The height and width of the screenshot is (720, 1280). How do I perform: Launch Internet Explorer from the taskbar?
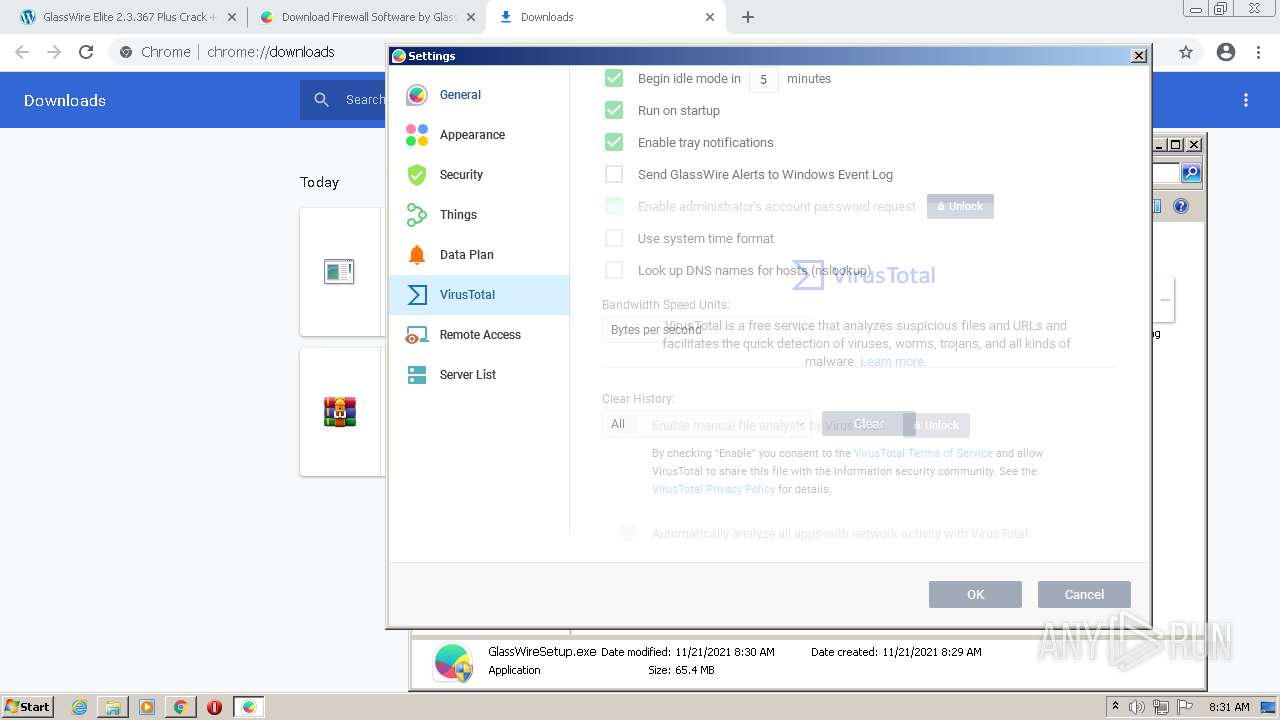[x=79, y=707]
